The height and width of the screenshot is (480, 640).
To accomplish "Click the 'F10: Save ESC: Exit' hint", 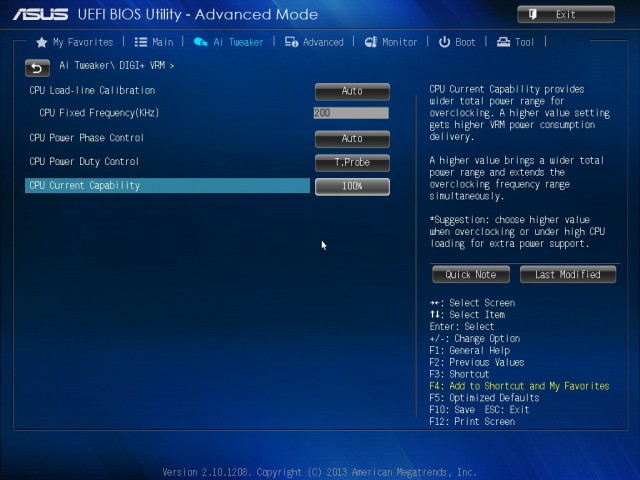I will 479,409.
